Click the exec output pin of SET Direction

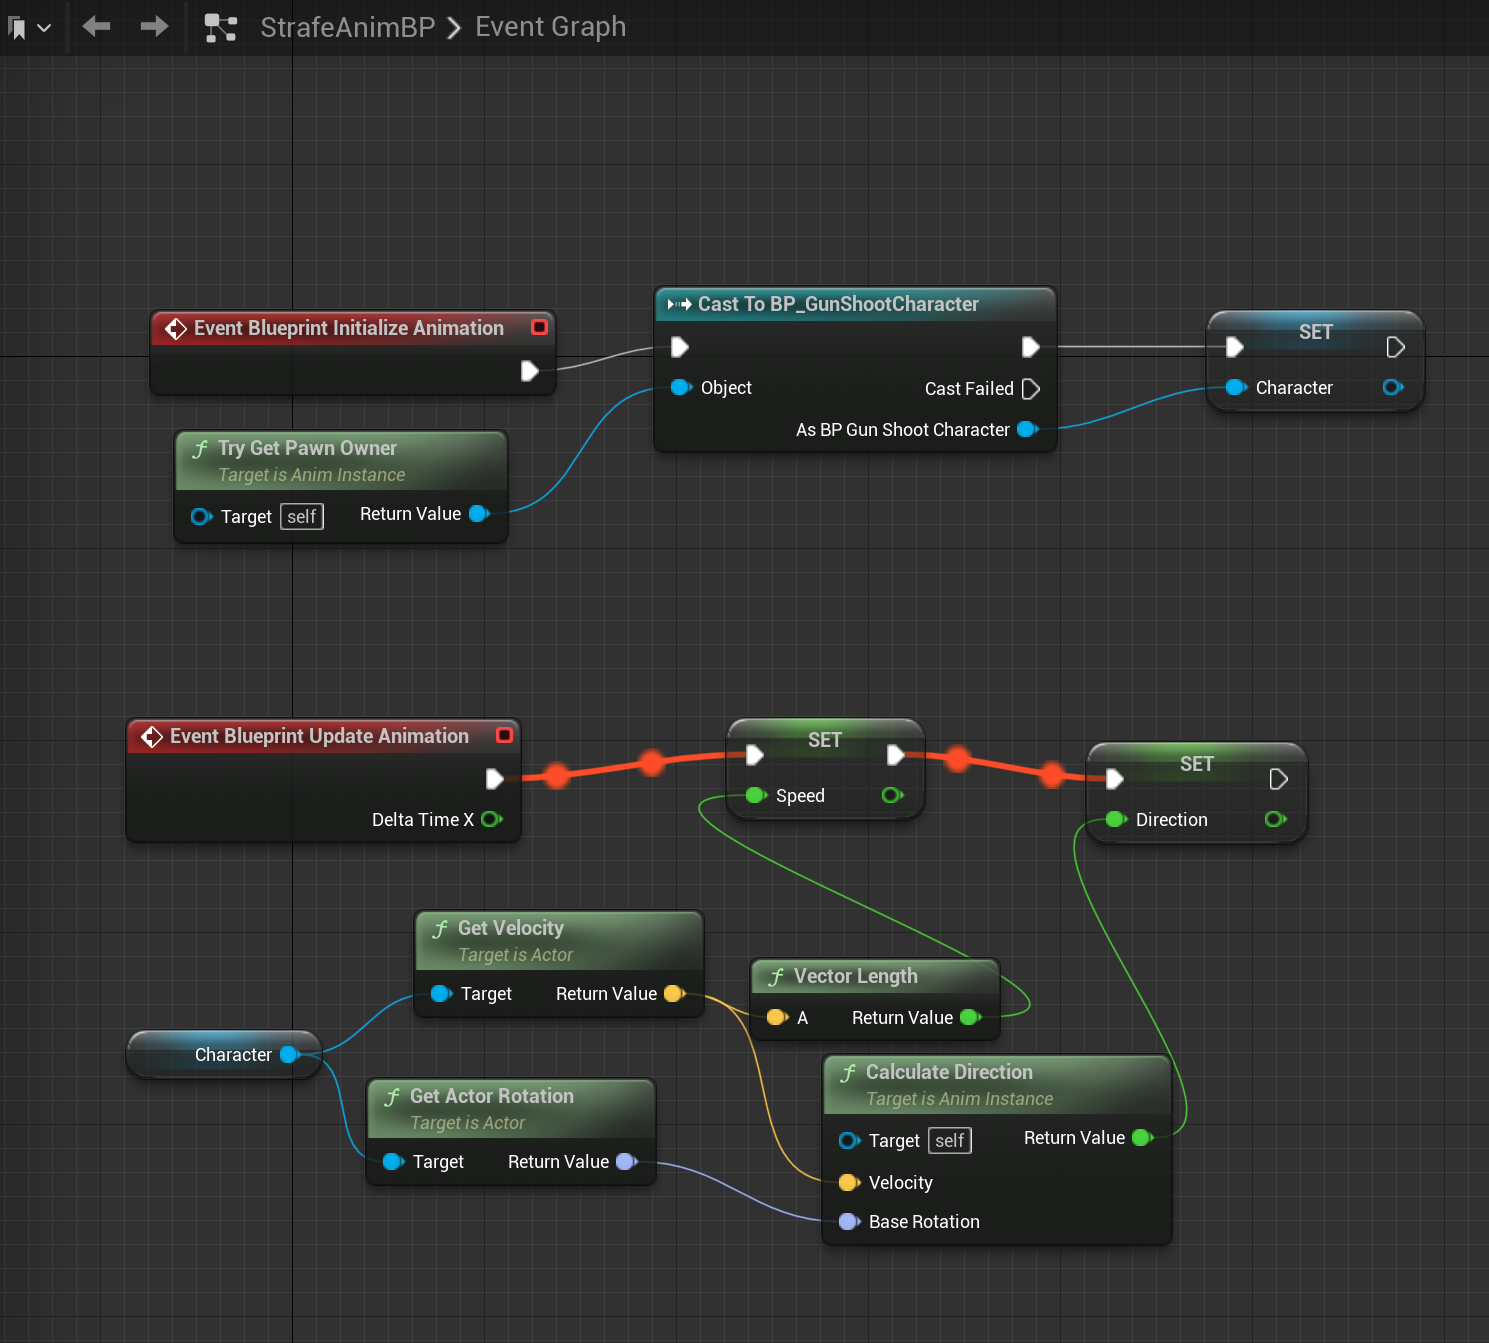click(1278, 779)
